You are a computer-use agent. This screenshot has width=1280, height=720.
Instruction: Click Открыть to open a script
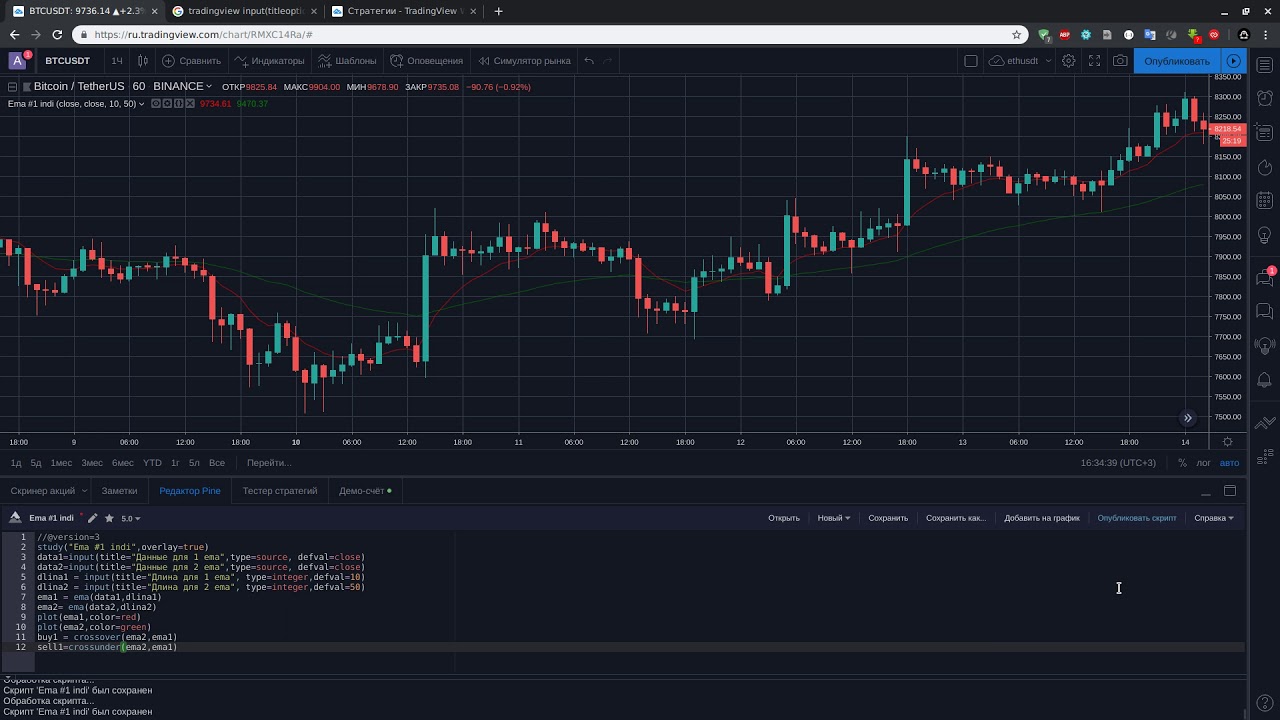click(x=784, y=518)
